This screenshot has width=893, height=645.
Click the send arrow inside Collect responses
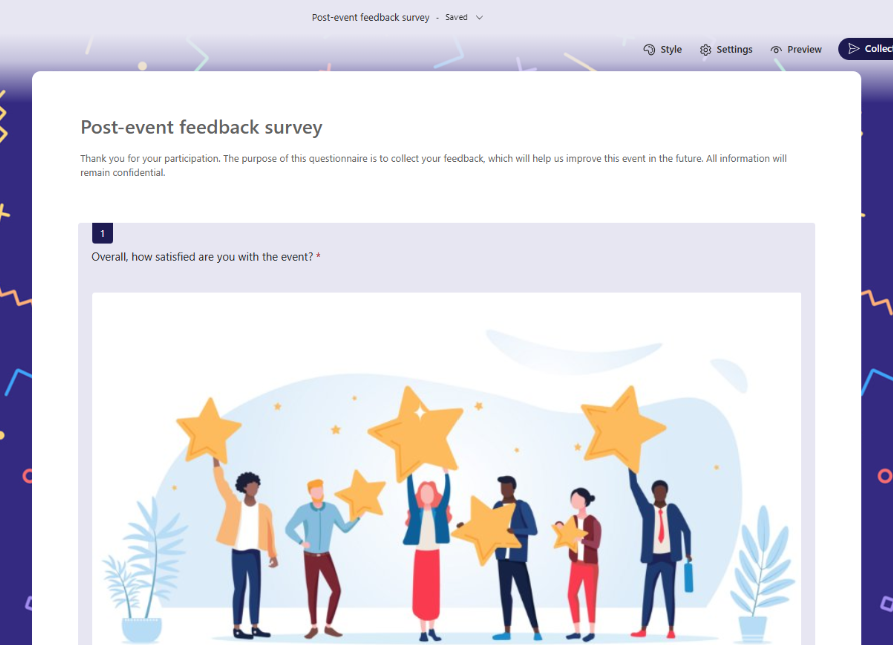pyautogui.click(x=854, y=47)
